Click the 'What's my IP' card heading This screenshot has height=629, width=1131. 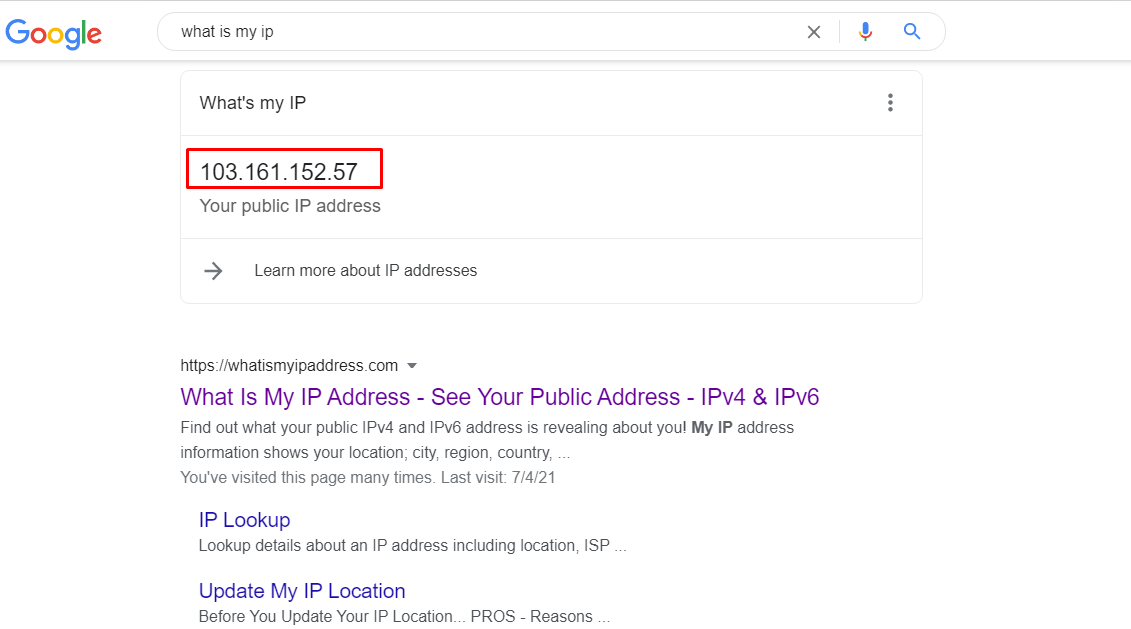(253, 103)
